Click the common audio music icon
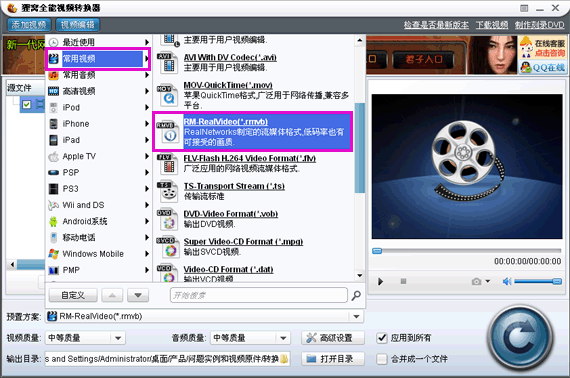The image size is (570, 378). click(x=53, y=75)
